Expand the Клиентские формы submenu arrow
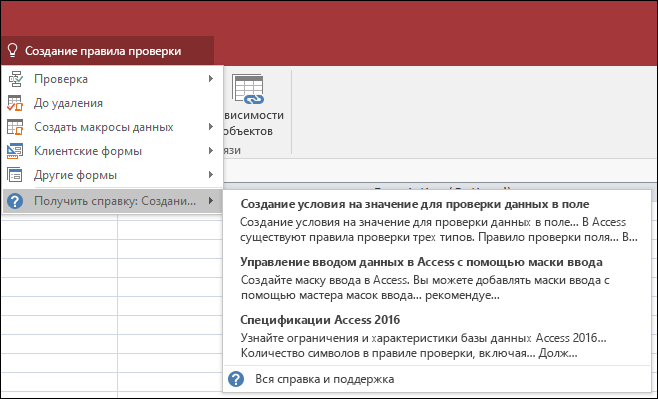Image resolution: width=658 pixels, height=399 pixels. click(x=211, y=151)
